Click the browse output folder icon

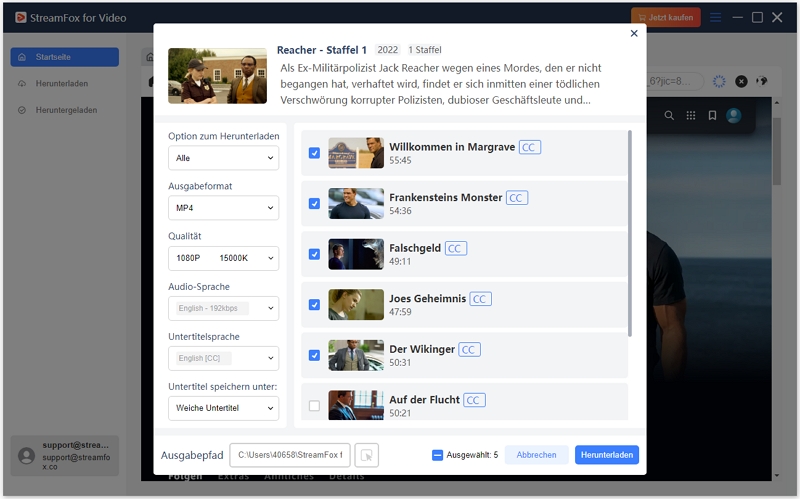coord(367,455)
